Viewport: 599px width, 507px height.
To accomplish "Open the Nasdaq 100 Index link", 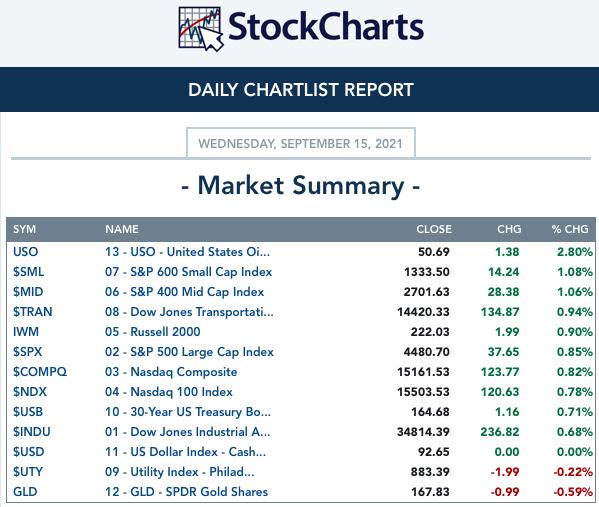I will tap(168, 392).
